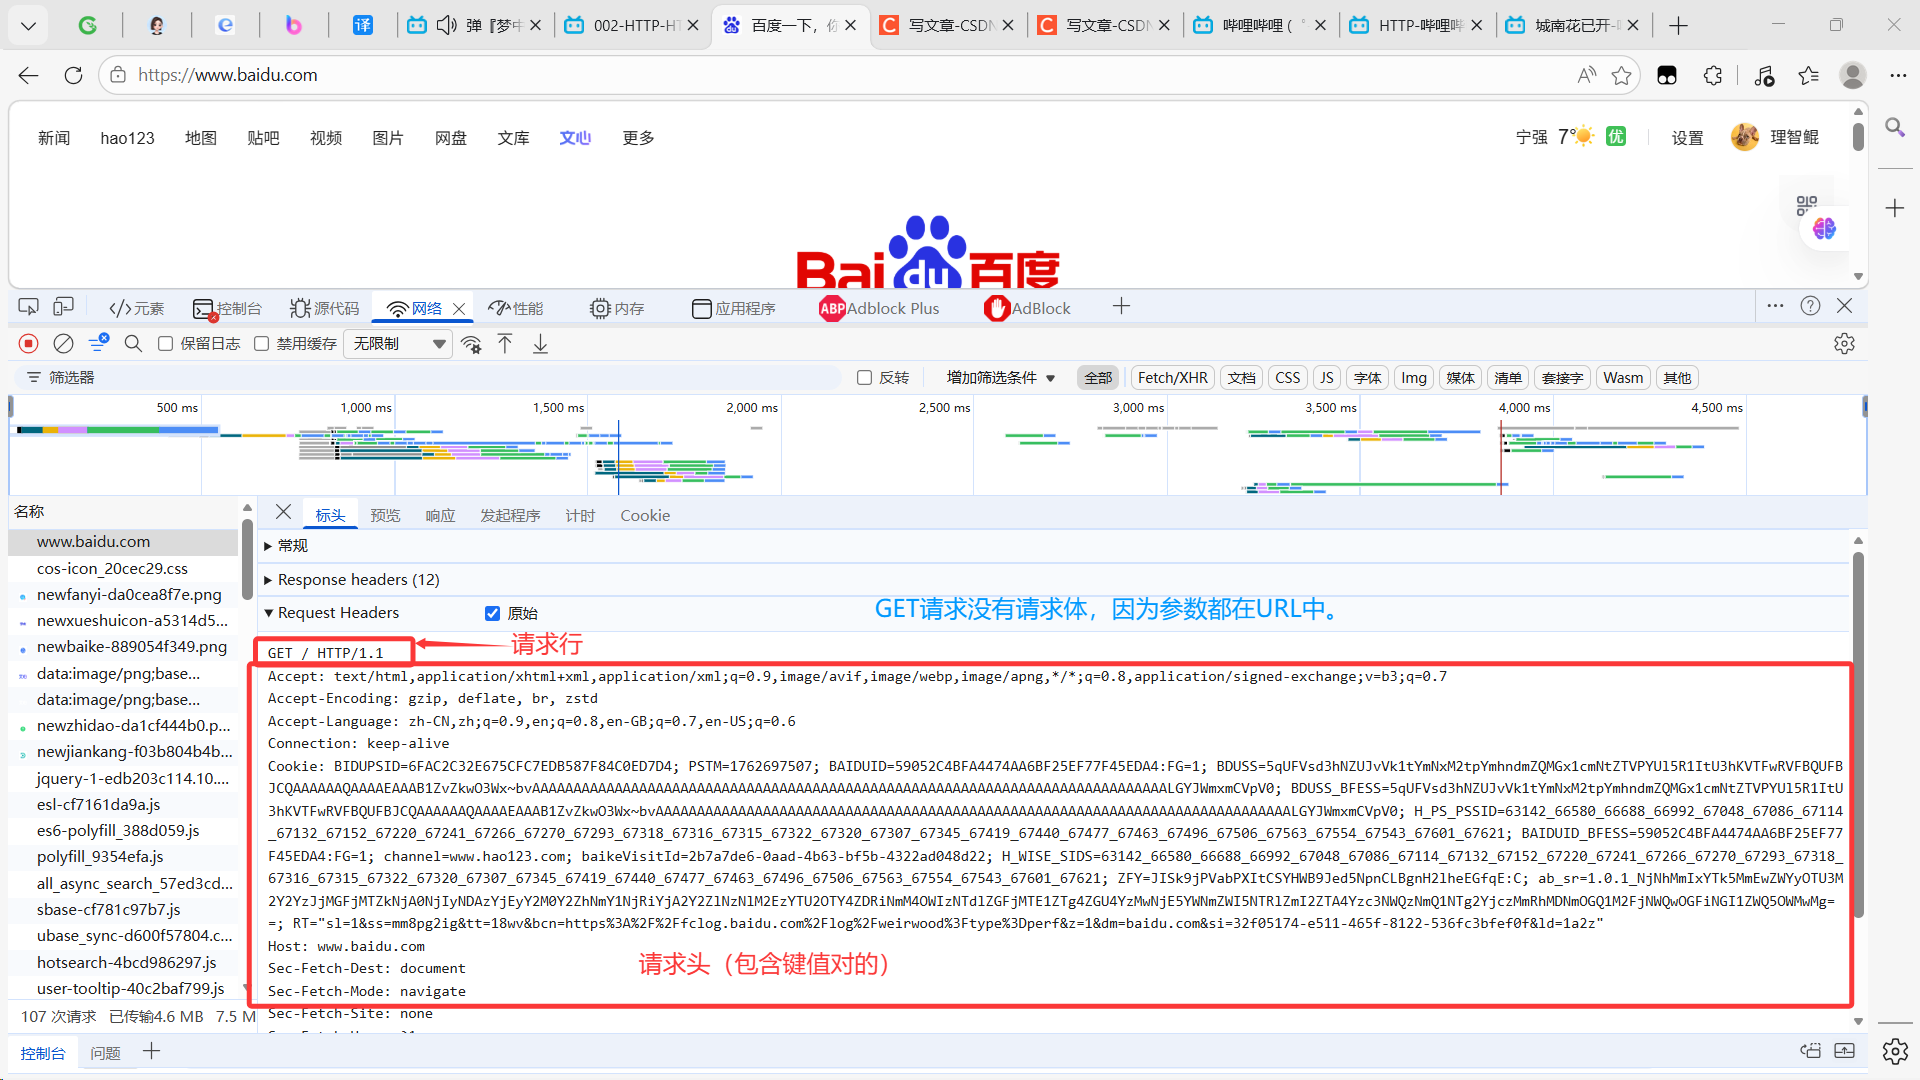Switch to the 预览 tab
This screenshot has height=1080, width=1920.
point(385,516)
